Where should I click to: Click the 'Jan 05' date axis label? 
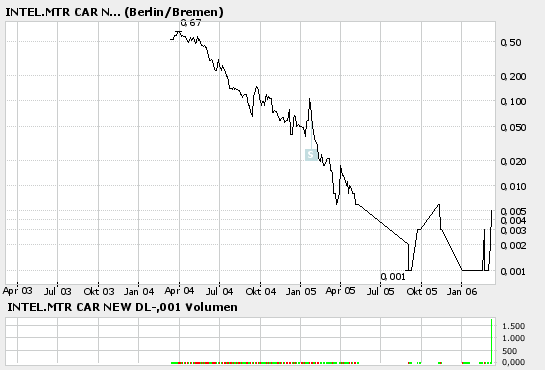[x=301, y=291]
